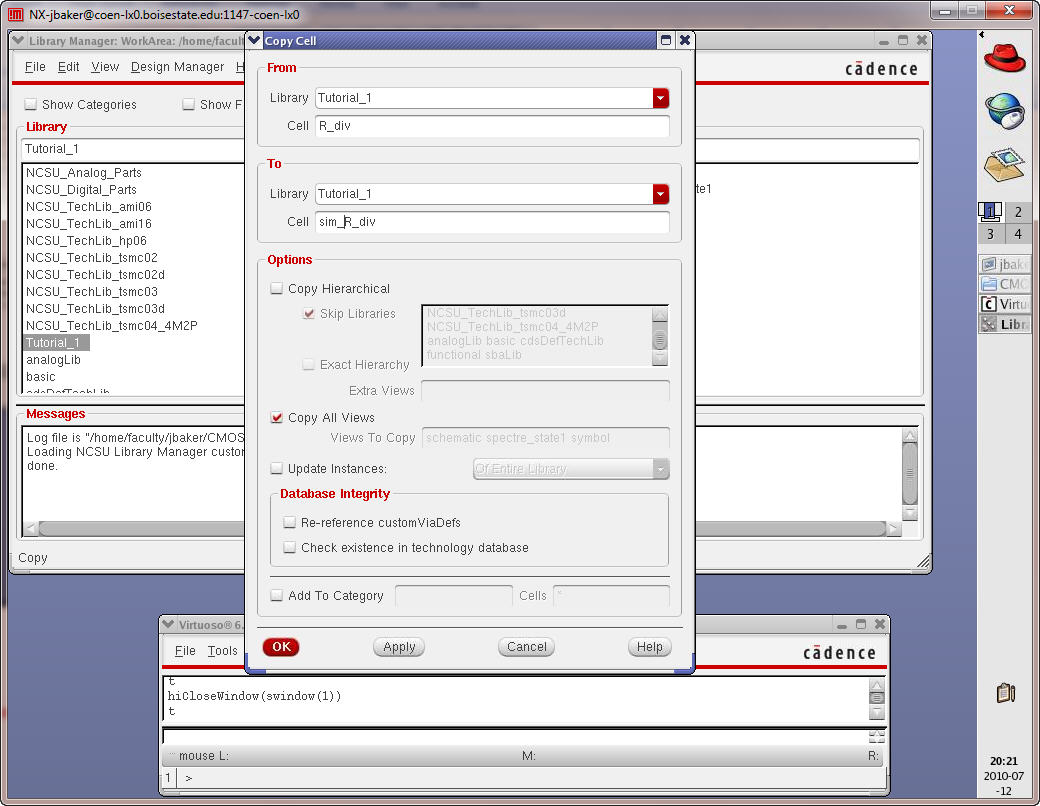Viewport: 1040px width, 806px height.
Task: Click the Cancel button in Copy Cell
Action: coord(526,647)
